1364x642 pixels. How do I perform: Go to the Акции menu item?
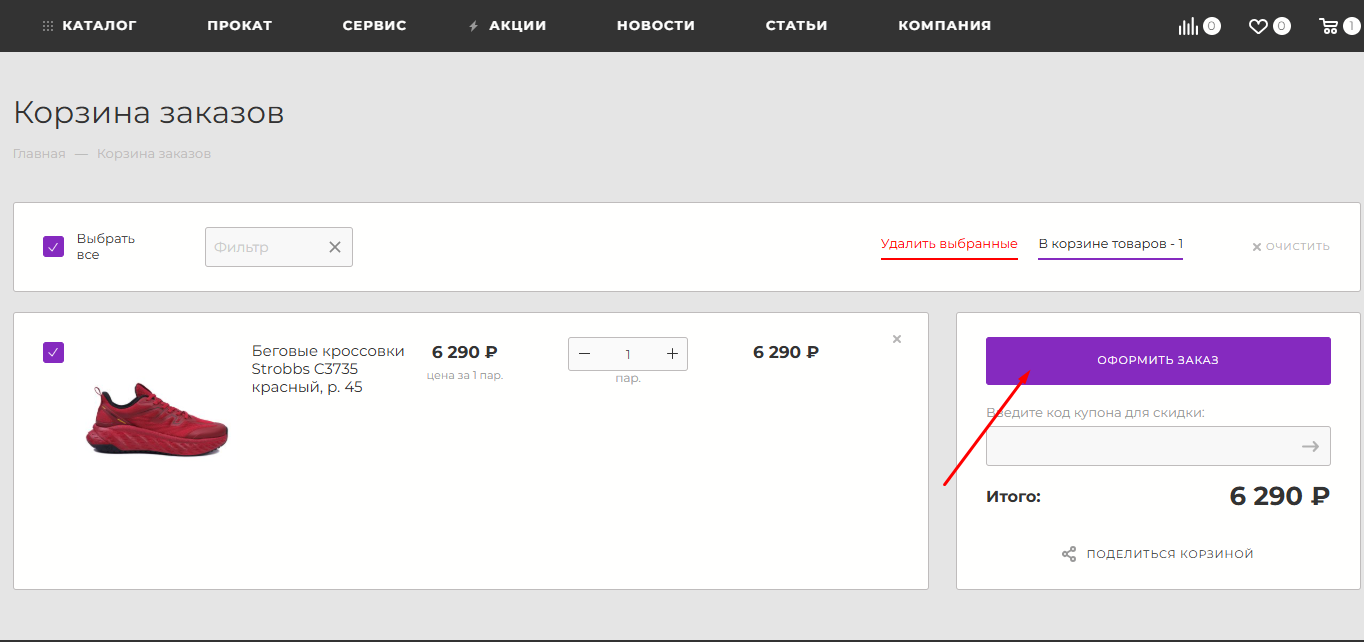point(517,26)
